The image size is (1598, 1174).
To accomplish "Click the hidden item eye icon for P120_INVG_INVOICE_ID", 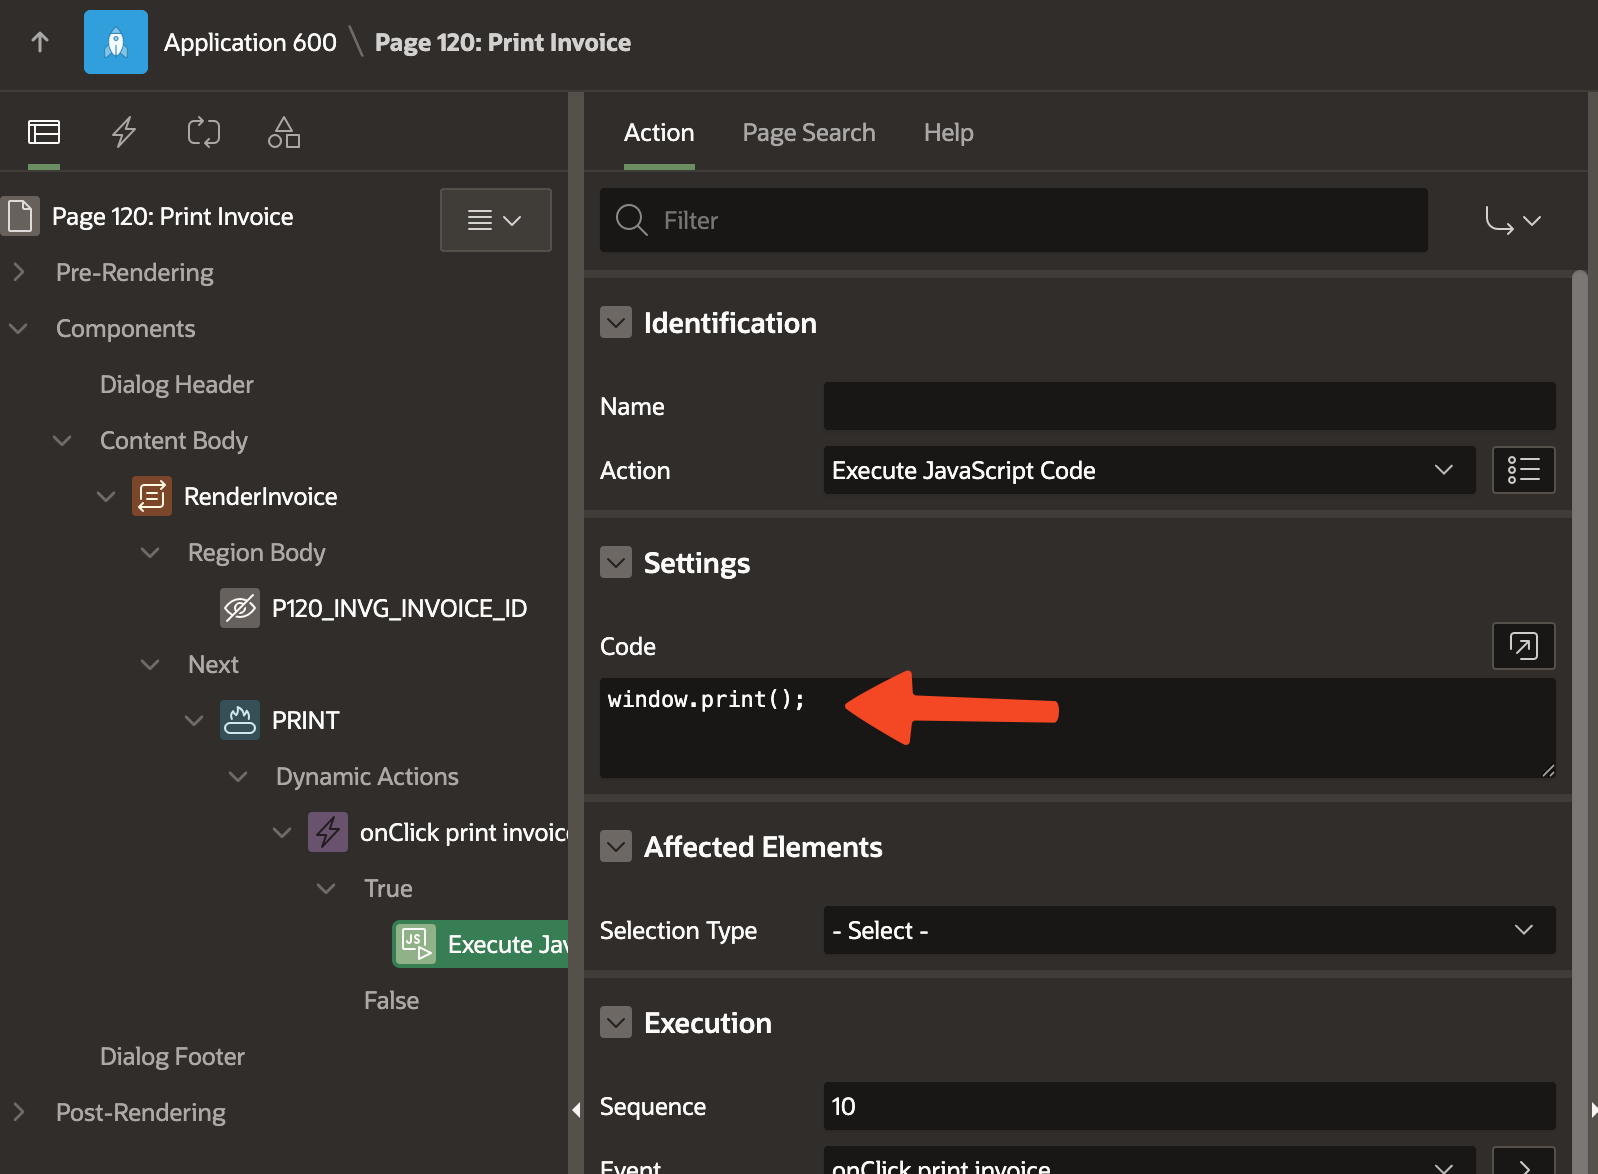I will pyautogui.click(x=240, y=608).
